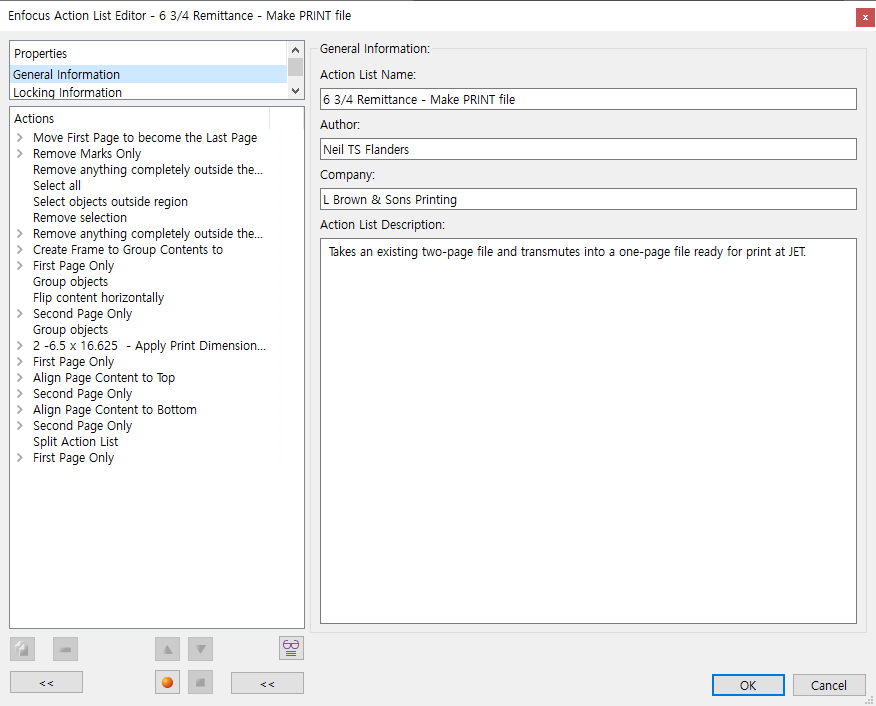Screen dimensions: 876x706
Task: Click the add new action icon button
Action: 22,649
